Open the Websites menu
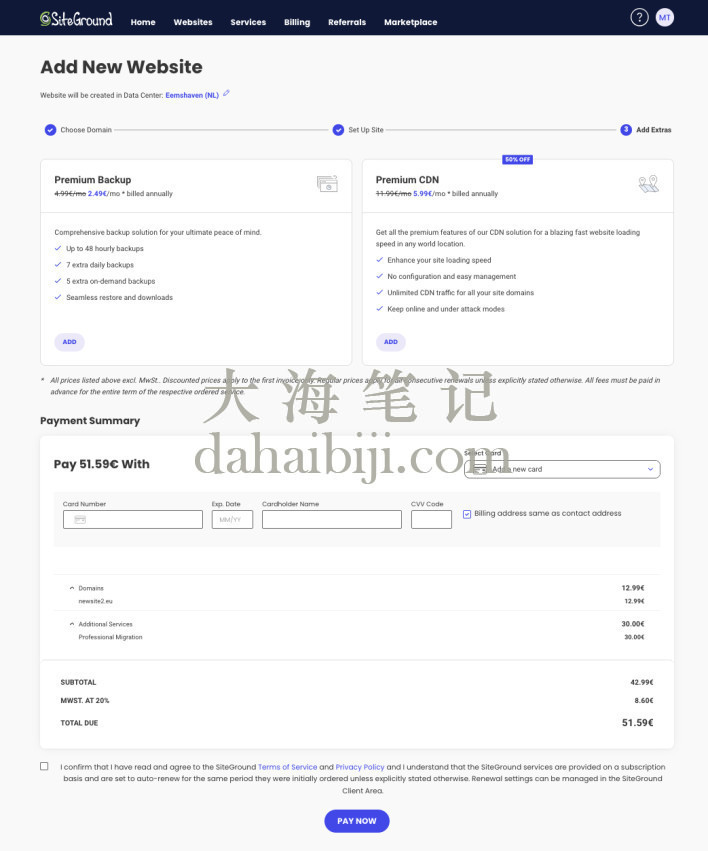 (193, 22)
